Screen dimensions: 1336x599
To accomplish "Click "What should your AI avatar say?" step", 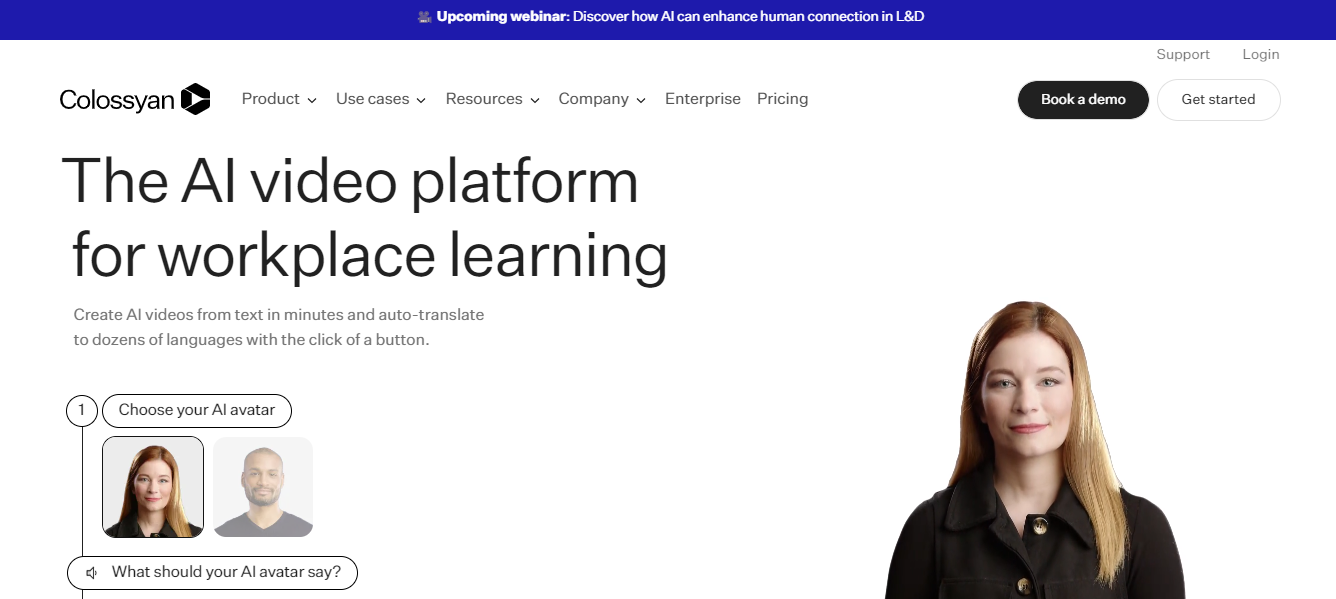I will [x=212, y=573].
